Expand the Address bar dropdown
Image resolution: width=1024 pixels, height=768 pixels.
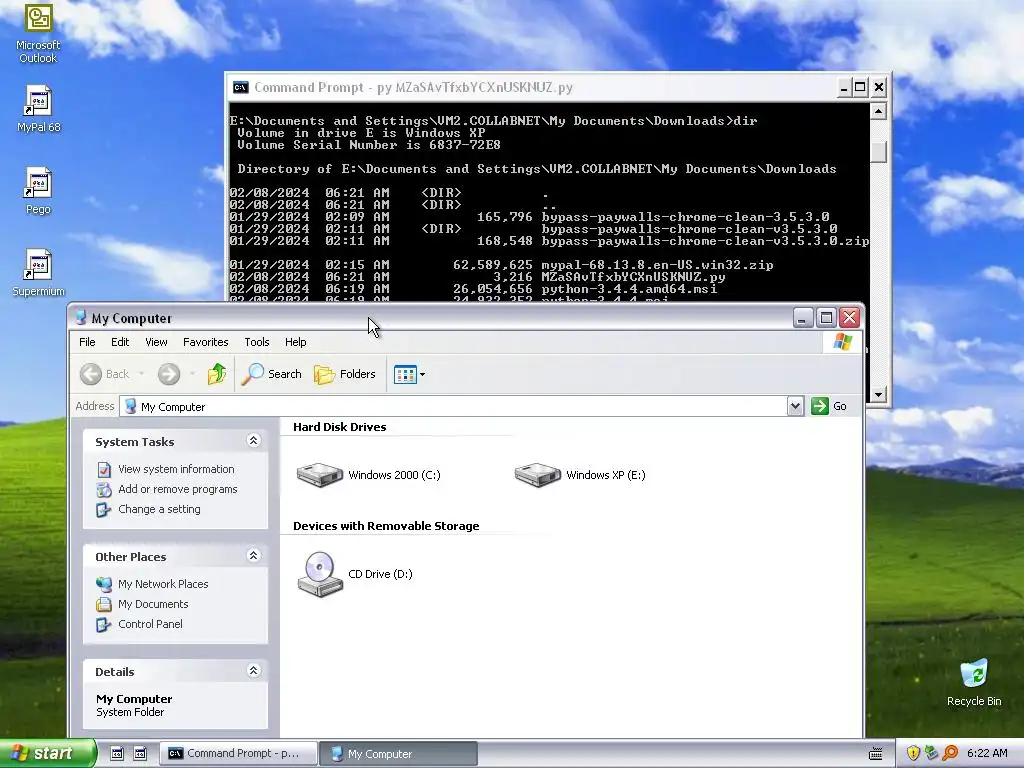795,406
